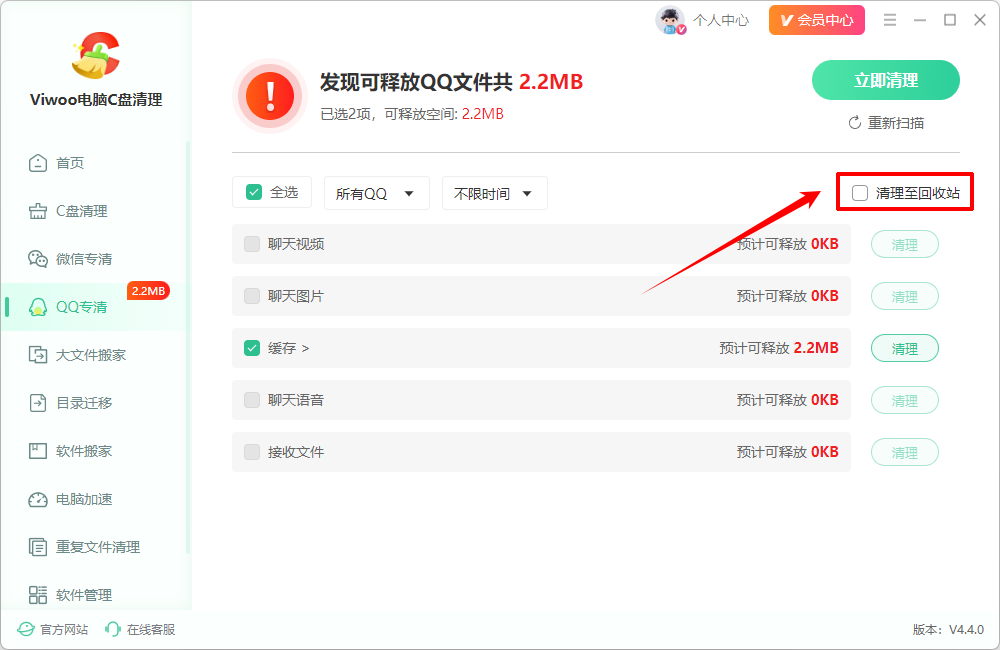Click the version text V4.4.0
The image size is (1000, 650).
coord(948,630)
